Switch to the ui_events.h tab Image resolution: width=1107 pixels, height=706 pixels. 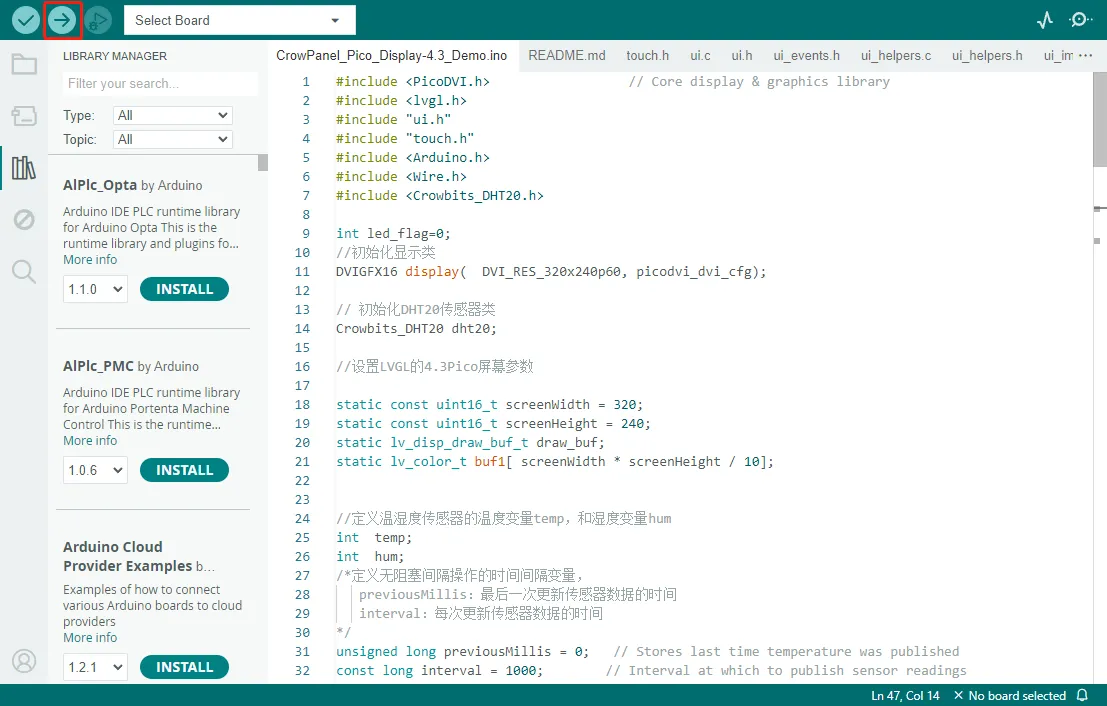[x=806, y=55]
